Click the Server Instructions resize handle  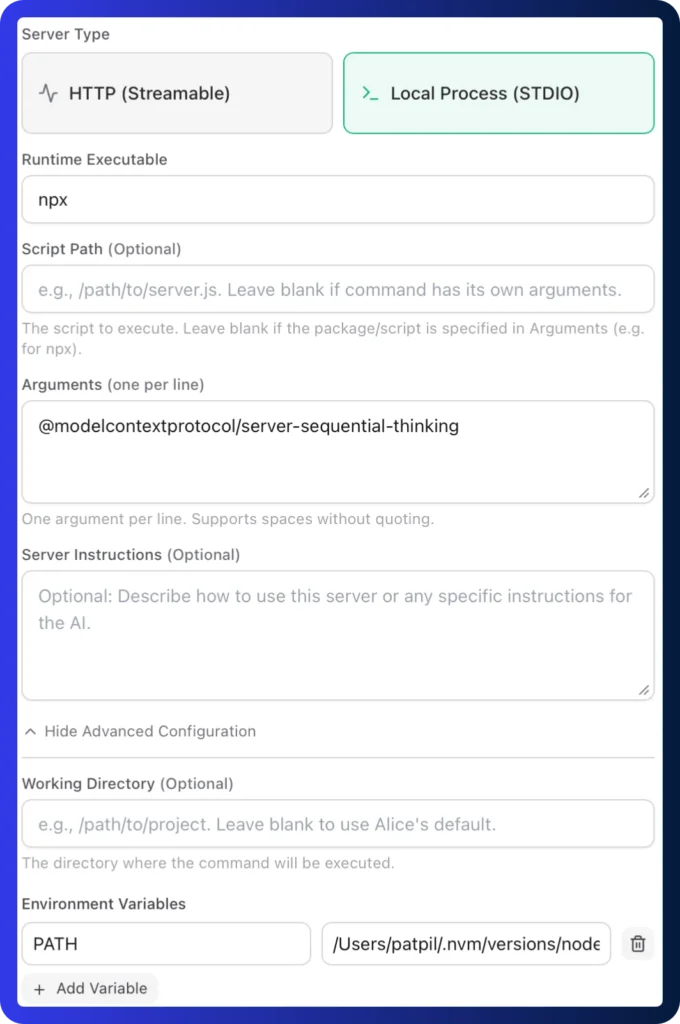coord(644,690)
